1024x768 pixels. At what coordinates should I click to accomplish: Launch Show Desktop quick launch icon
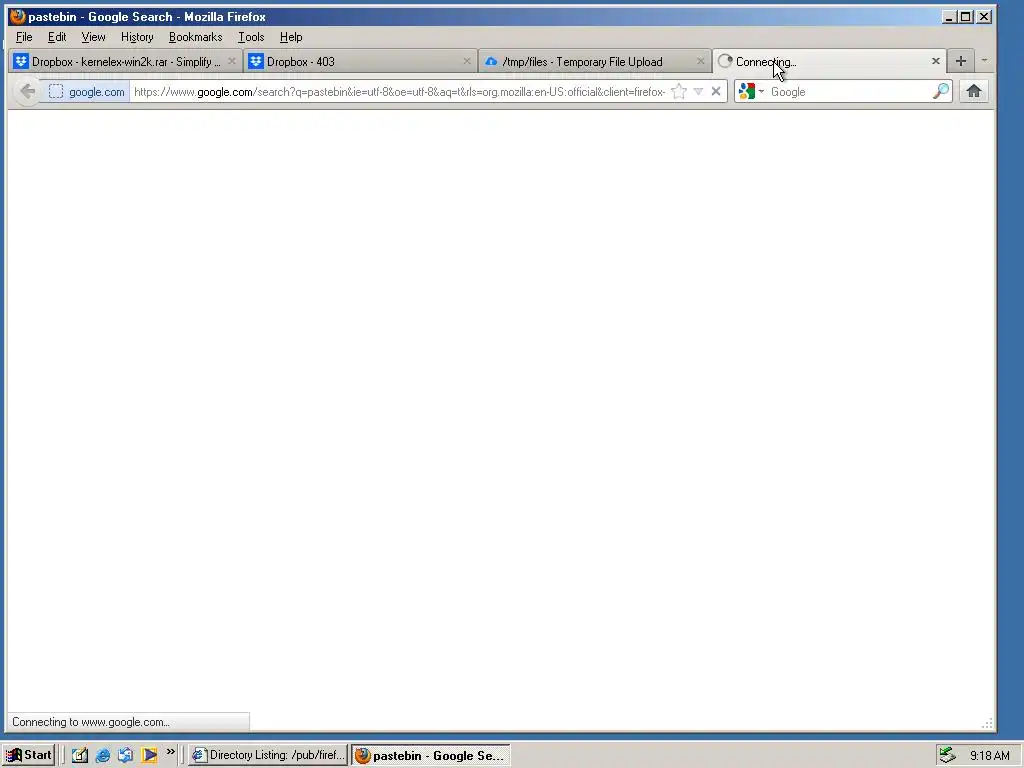80,755
